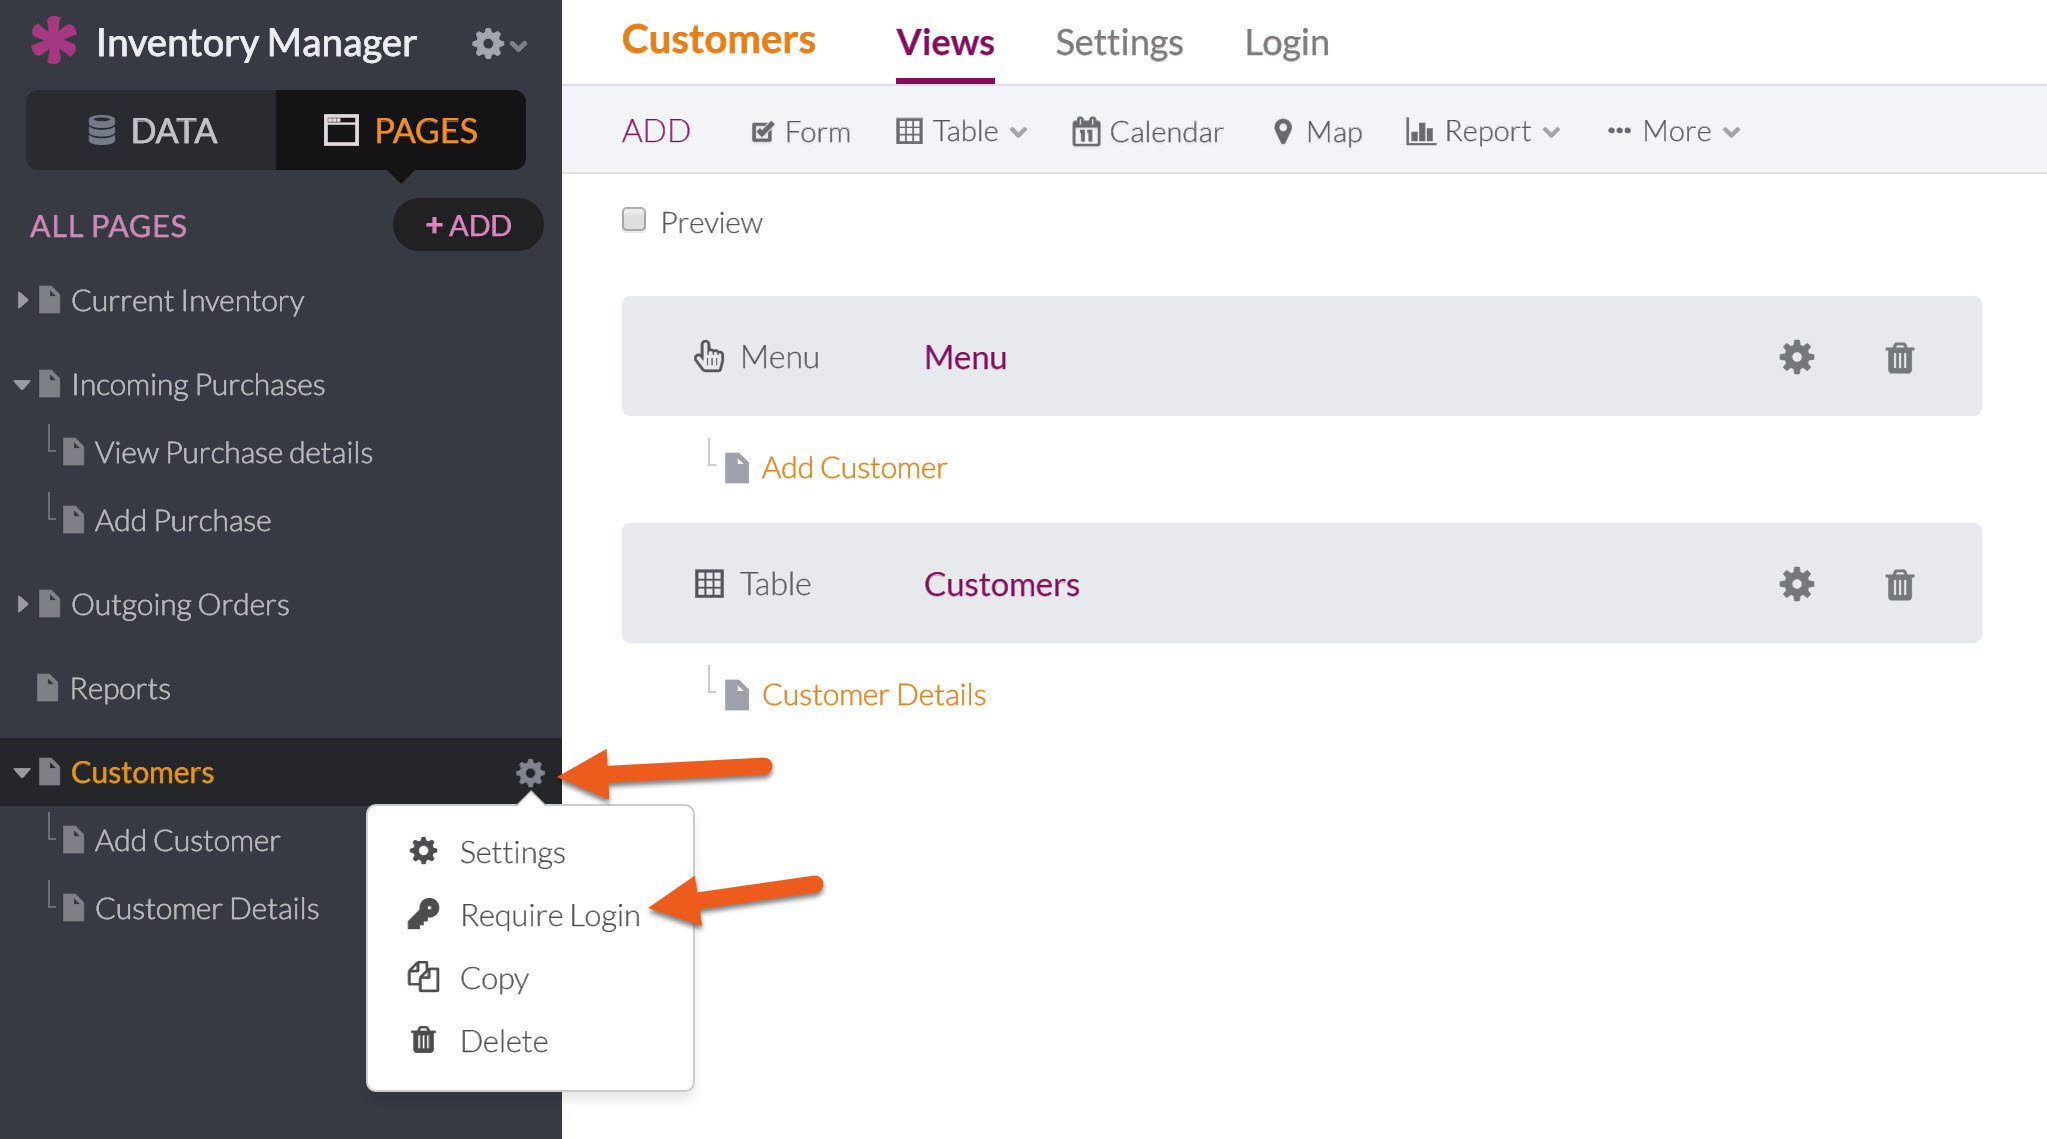Choose Copy in the page popup menu
This screenshot has height=1139, width=2047.
[494, 978]
